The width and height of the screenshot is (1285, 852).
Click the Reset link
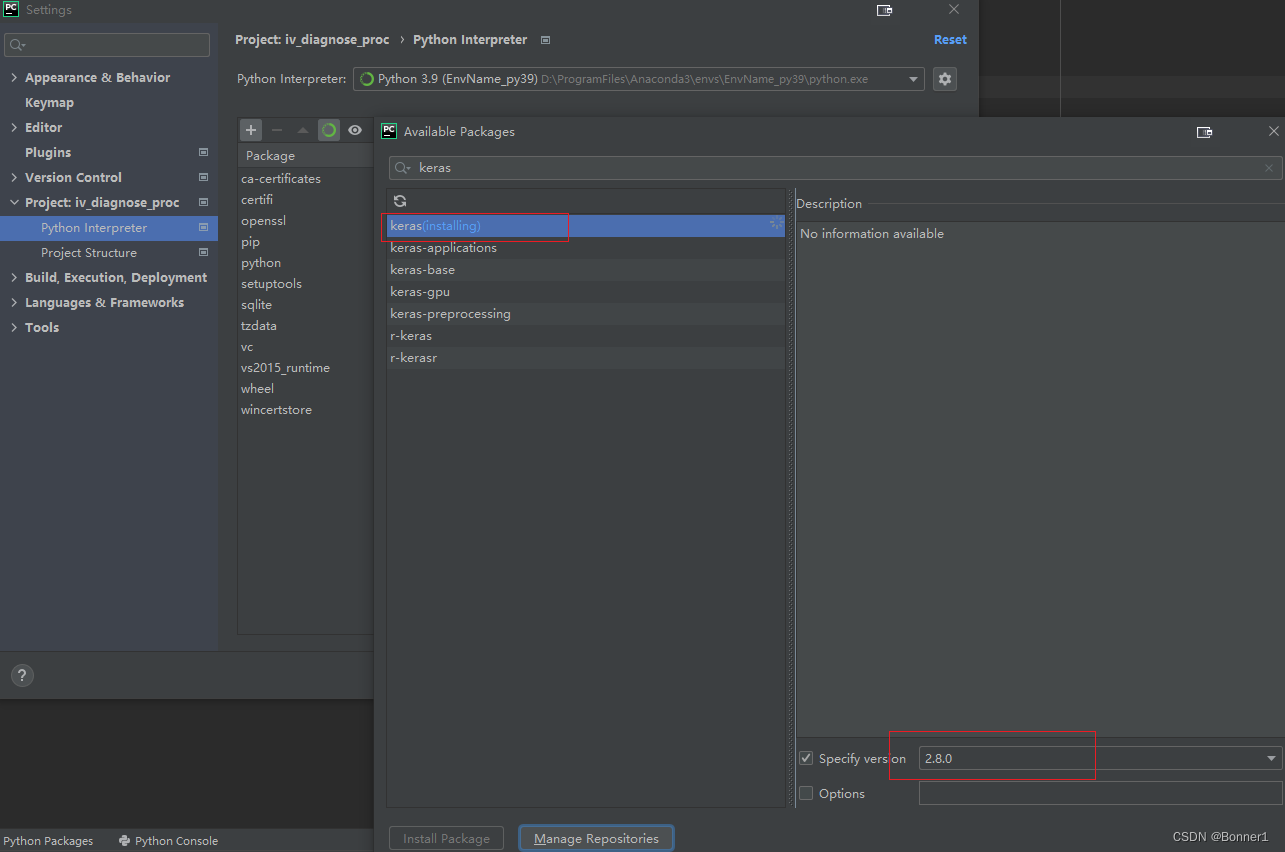point(950,40)
